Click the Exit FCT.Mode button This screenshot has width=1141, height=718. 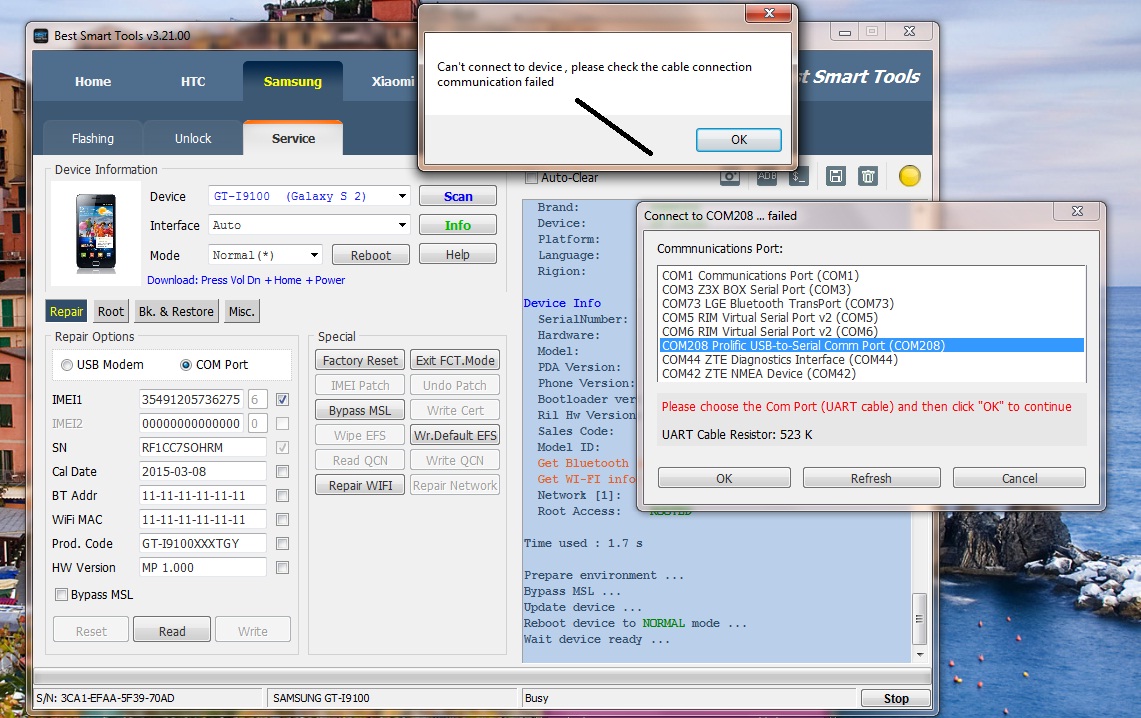point(455,360)
